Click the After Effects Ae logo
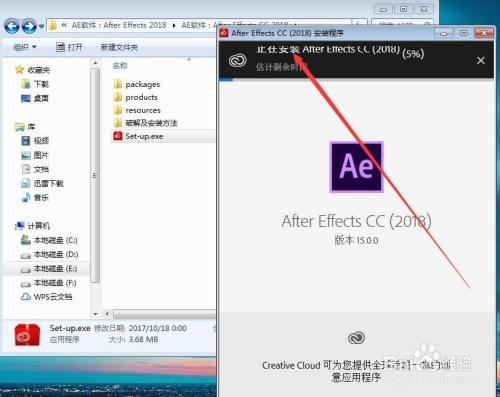The width and height of the screenshot is (500, 397). click(x=356, y=167)
